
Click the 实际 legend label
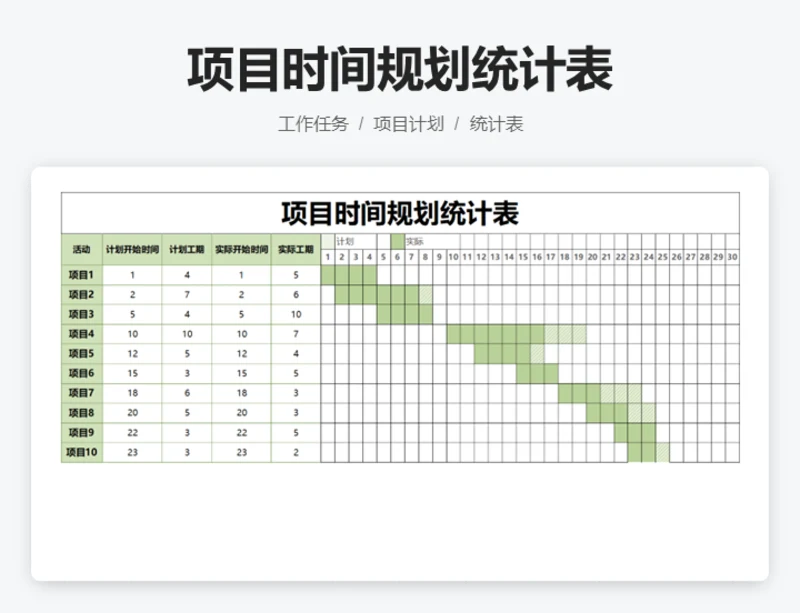point(415,241)
